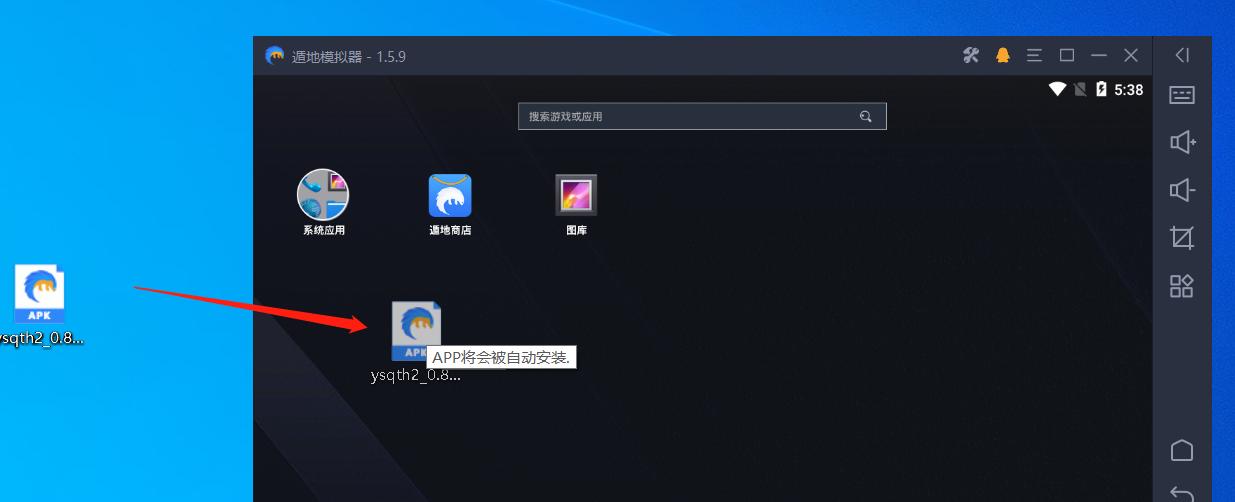This screenshot has height=502, width=1235.
Task: Click the screenshot crop icon
Action: (1182, 238)
